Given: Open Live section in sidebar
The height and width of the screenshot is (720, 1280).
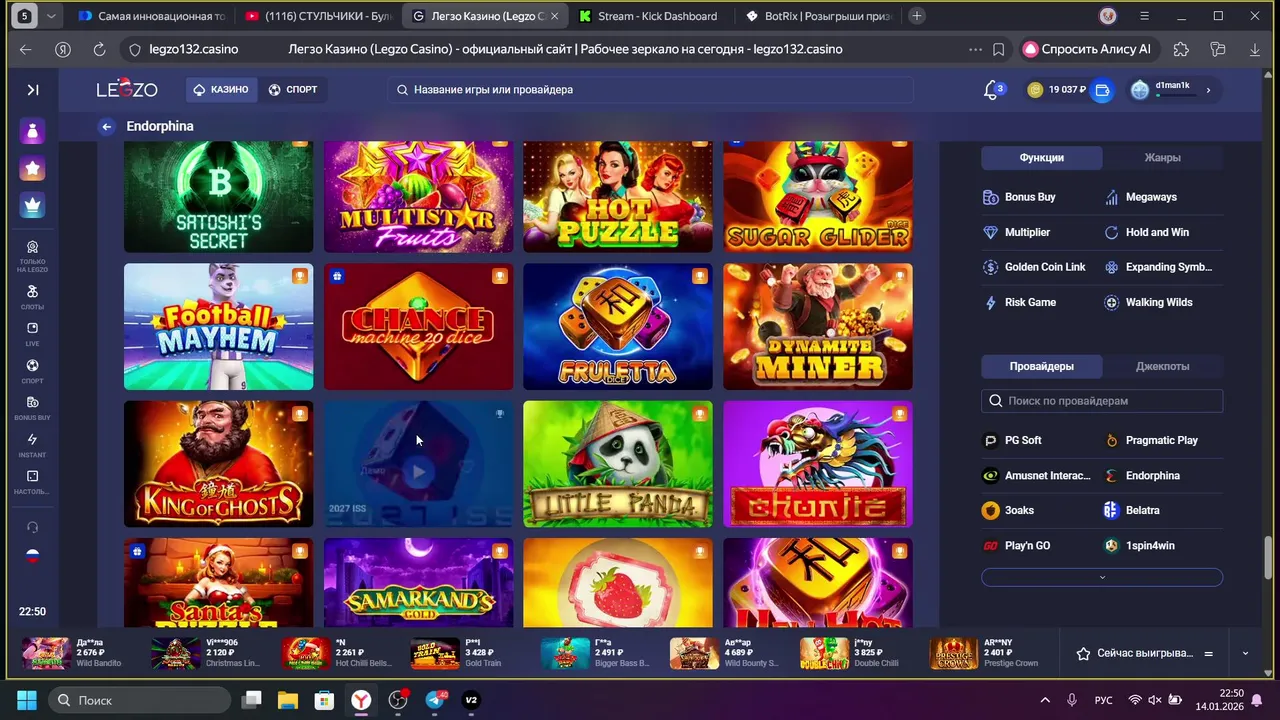Looking at the screenshot, I should pyautogui.click(x=33, y=334).
